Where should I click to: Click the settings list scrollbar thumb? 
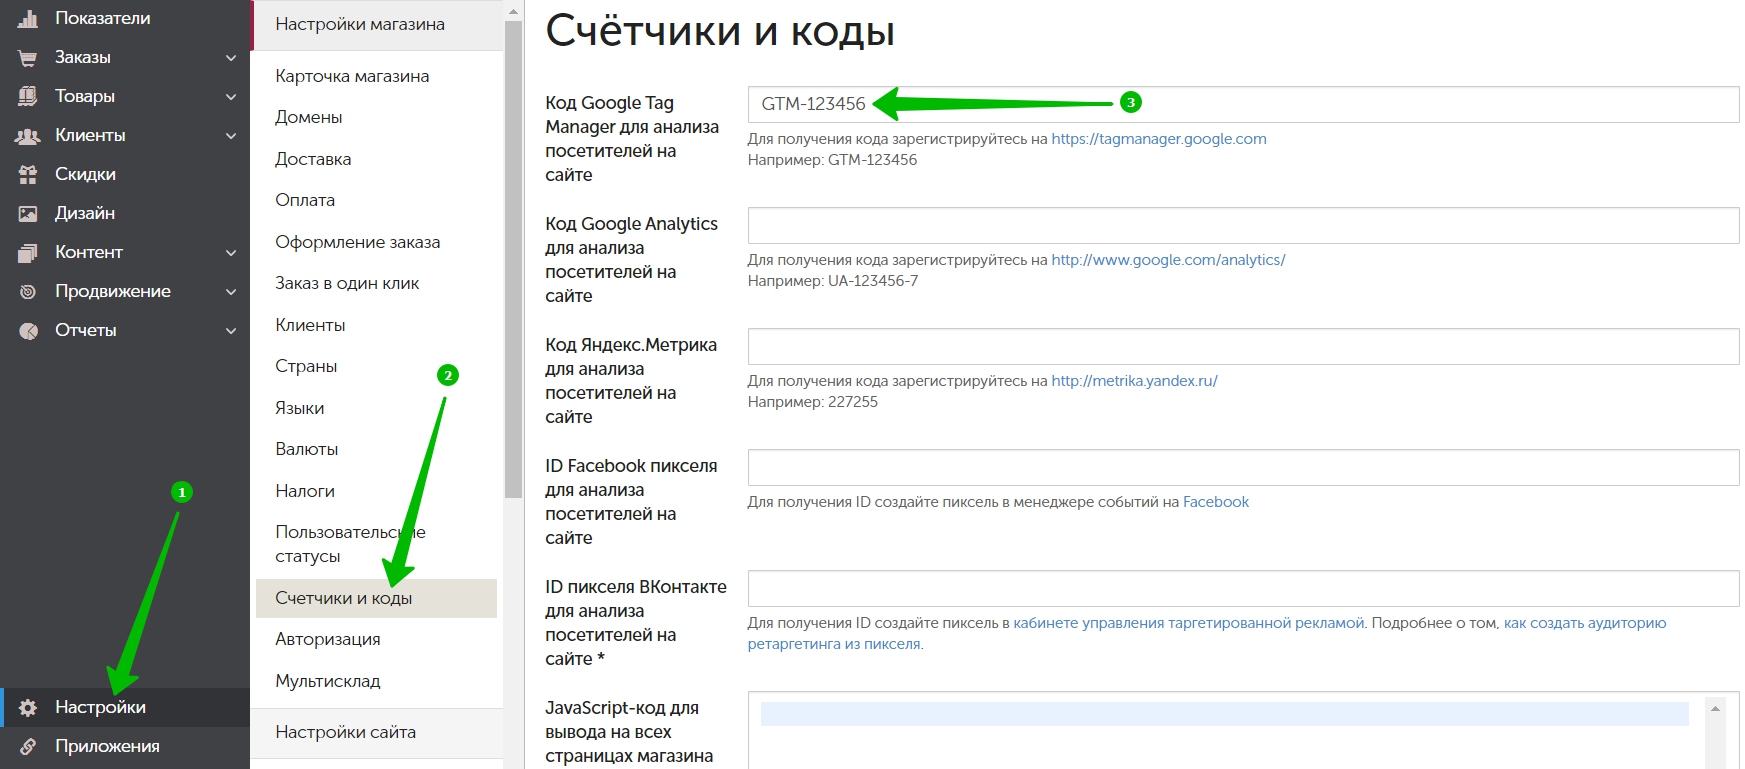tap(514, 260)
